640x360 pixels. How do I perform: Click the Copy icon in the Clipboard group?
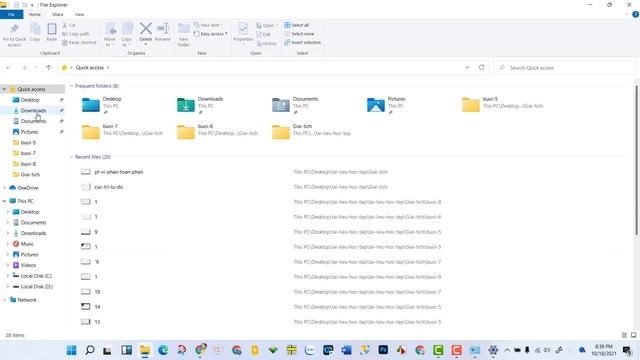(35, 29)
